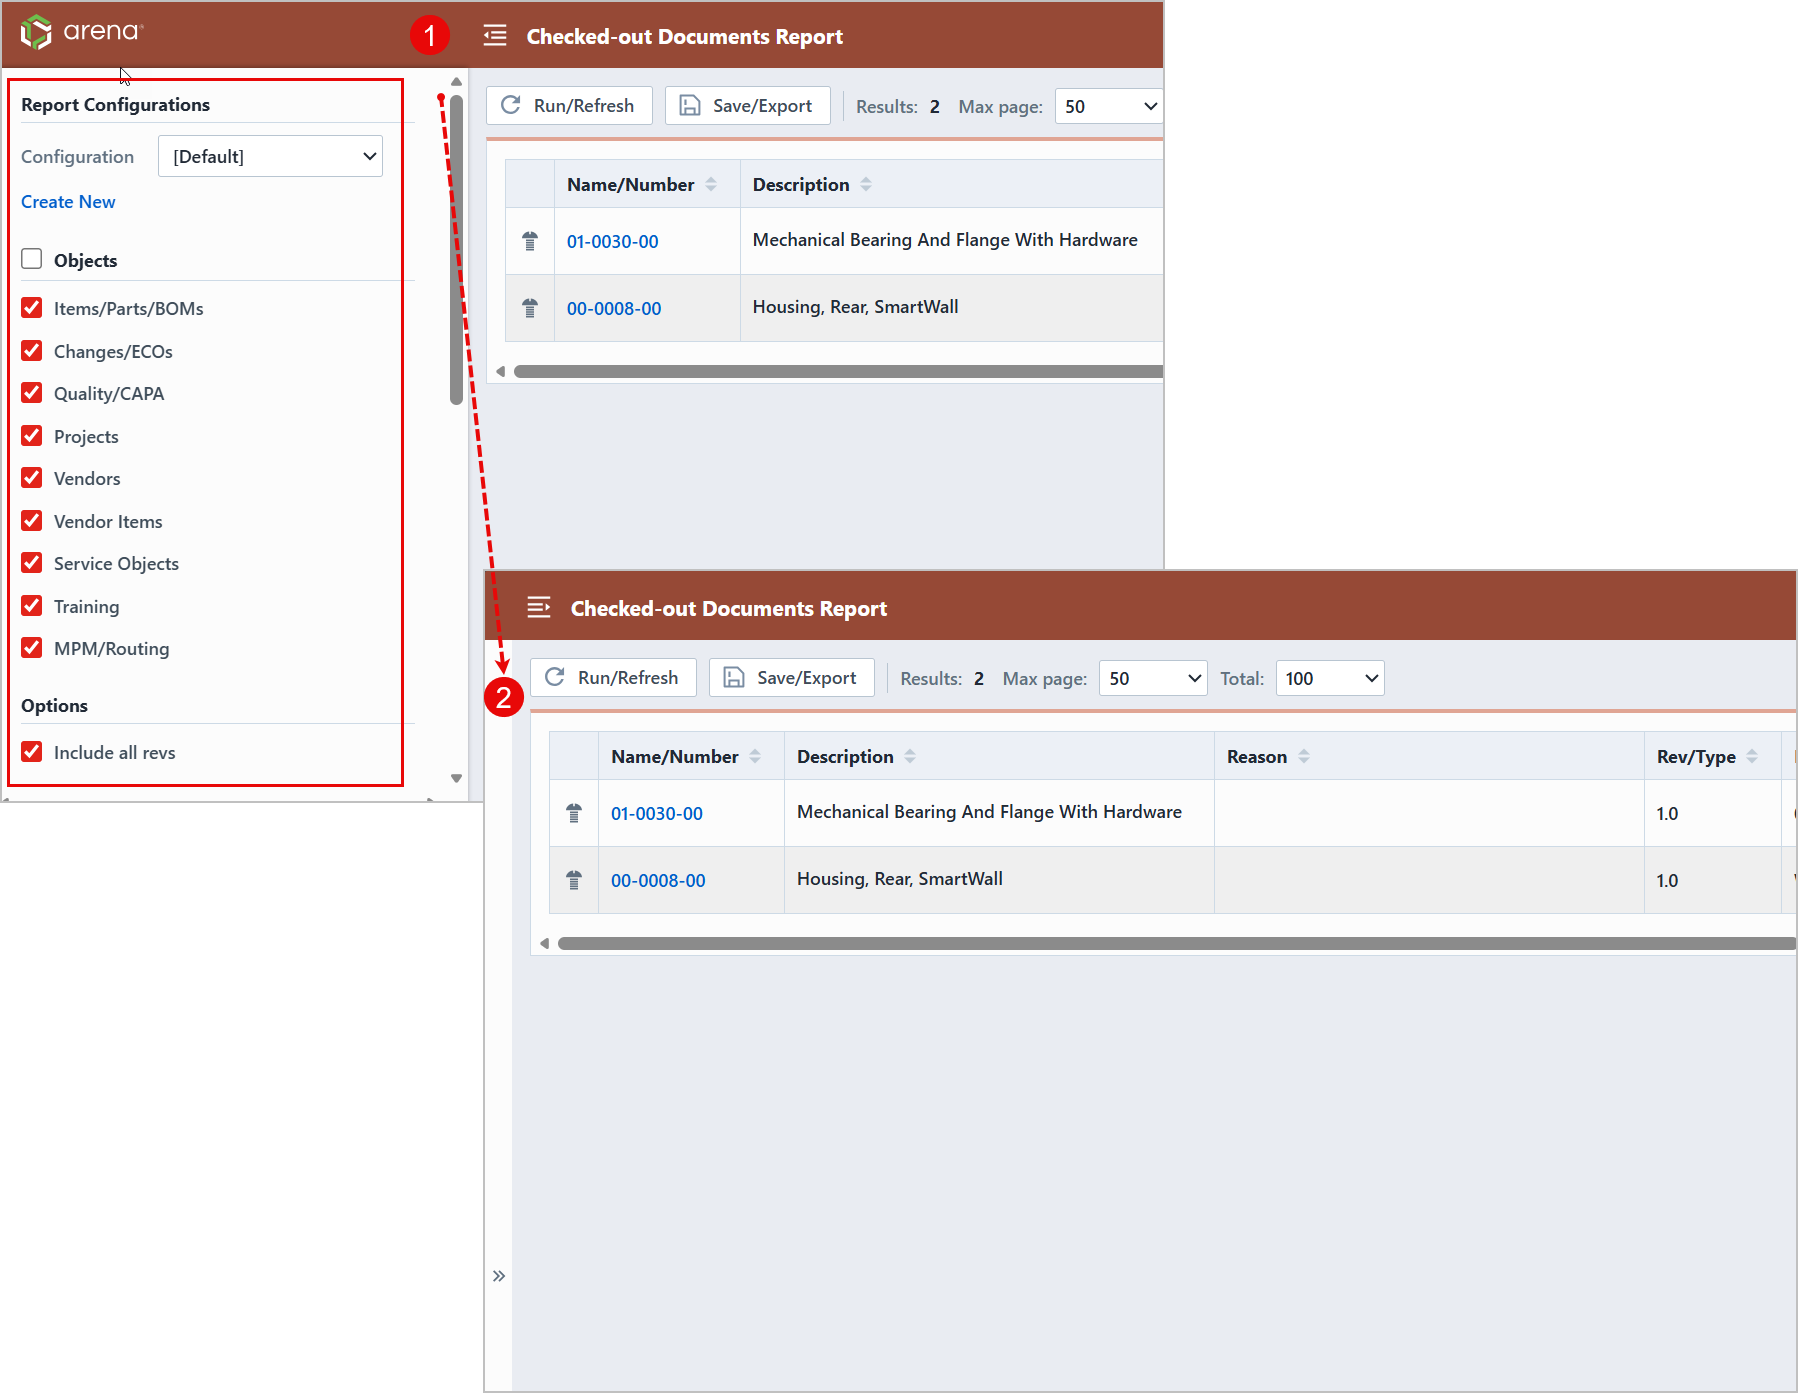Image resolution: width=1798 pixels, height=1393 pixels.
Task: Uncheck Changes/ECOs checkbox
Action: 32,350
